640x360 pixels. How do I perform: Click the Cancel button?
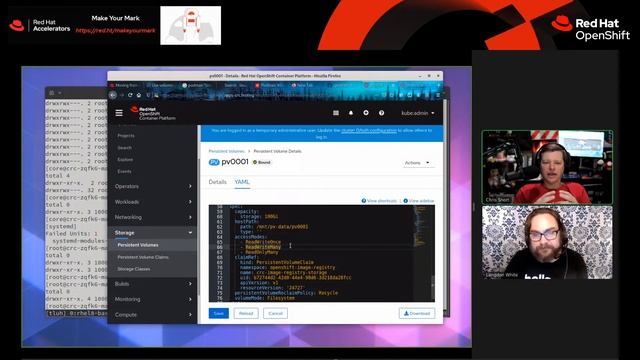point(276,313)
